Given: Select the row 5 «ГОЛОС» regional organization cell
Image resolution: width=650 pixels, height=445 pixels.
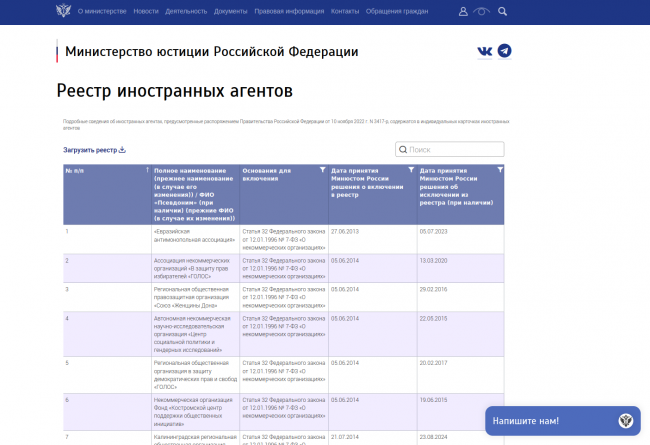Looking at the screenshot, I should pos(195,375).
